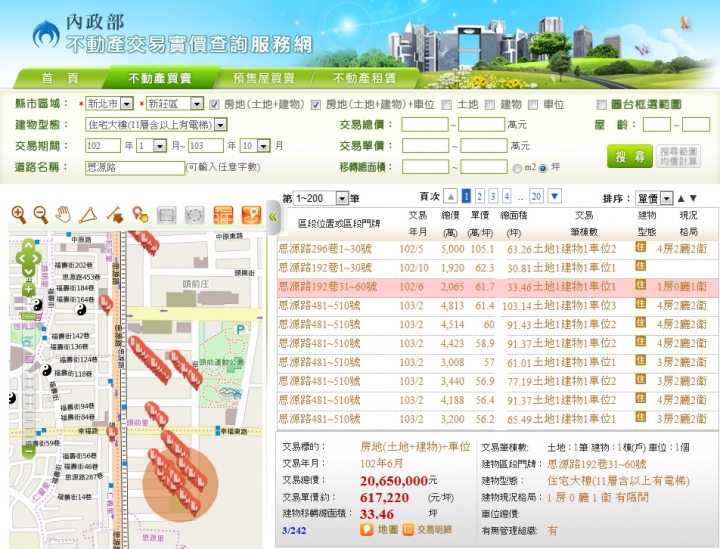
Task: Select the 坪 area unit radio
Action: pos(543,168)
